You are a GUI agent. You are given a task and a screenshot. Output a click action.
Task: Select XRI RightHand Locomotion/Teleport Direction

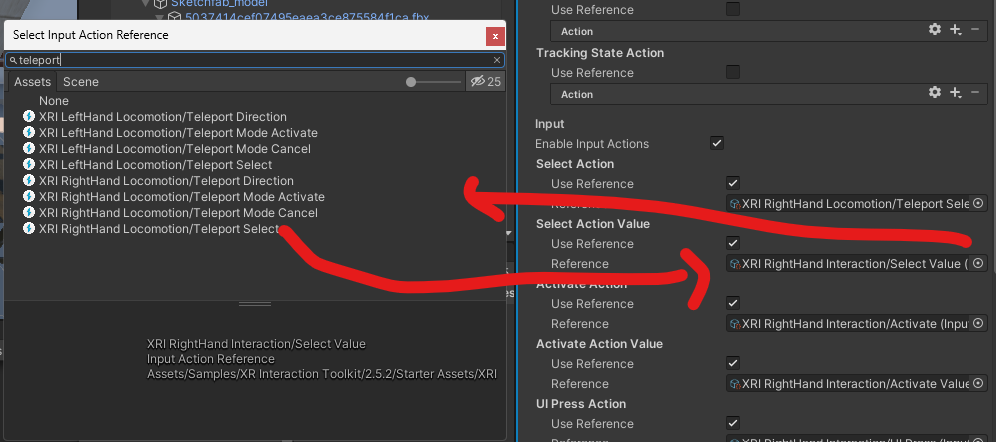[166, 180]
